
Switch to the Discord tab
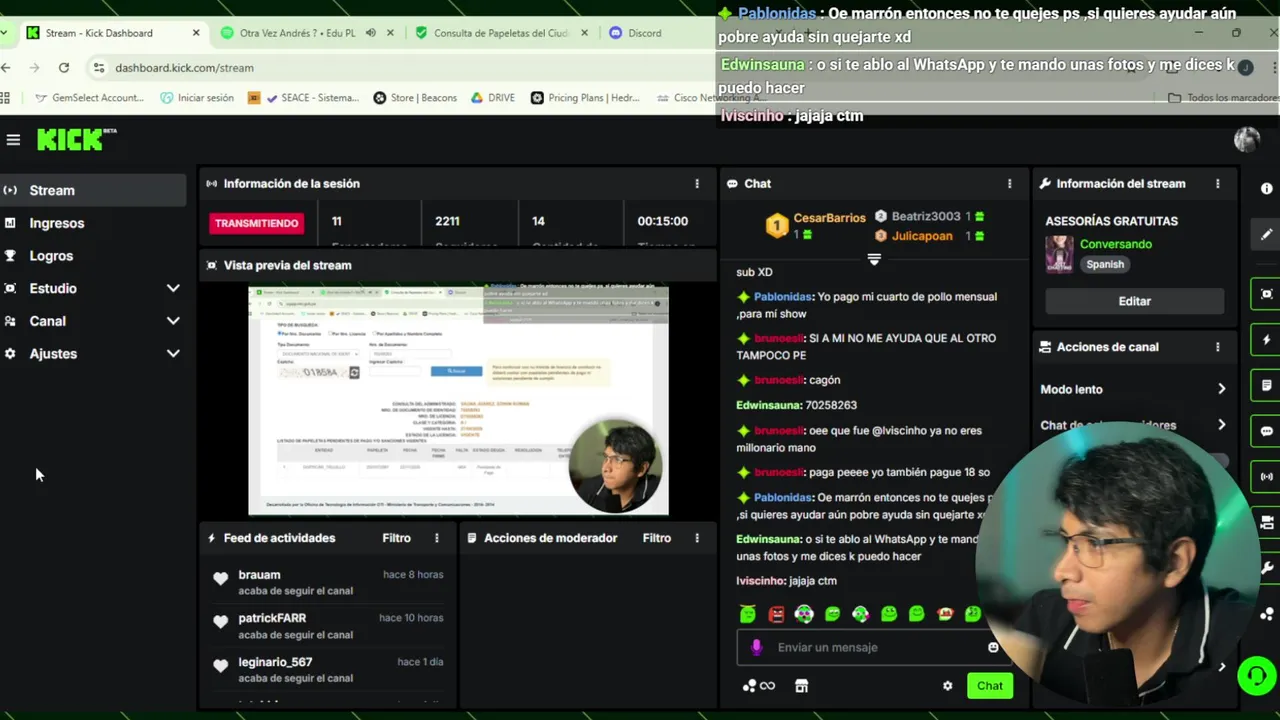(644, 33)
